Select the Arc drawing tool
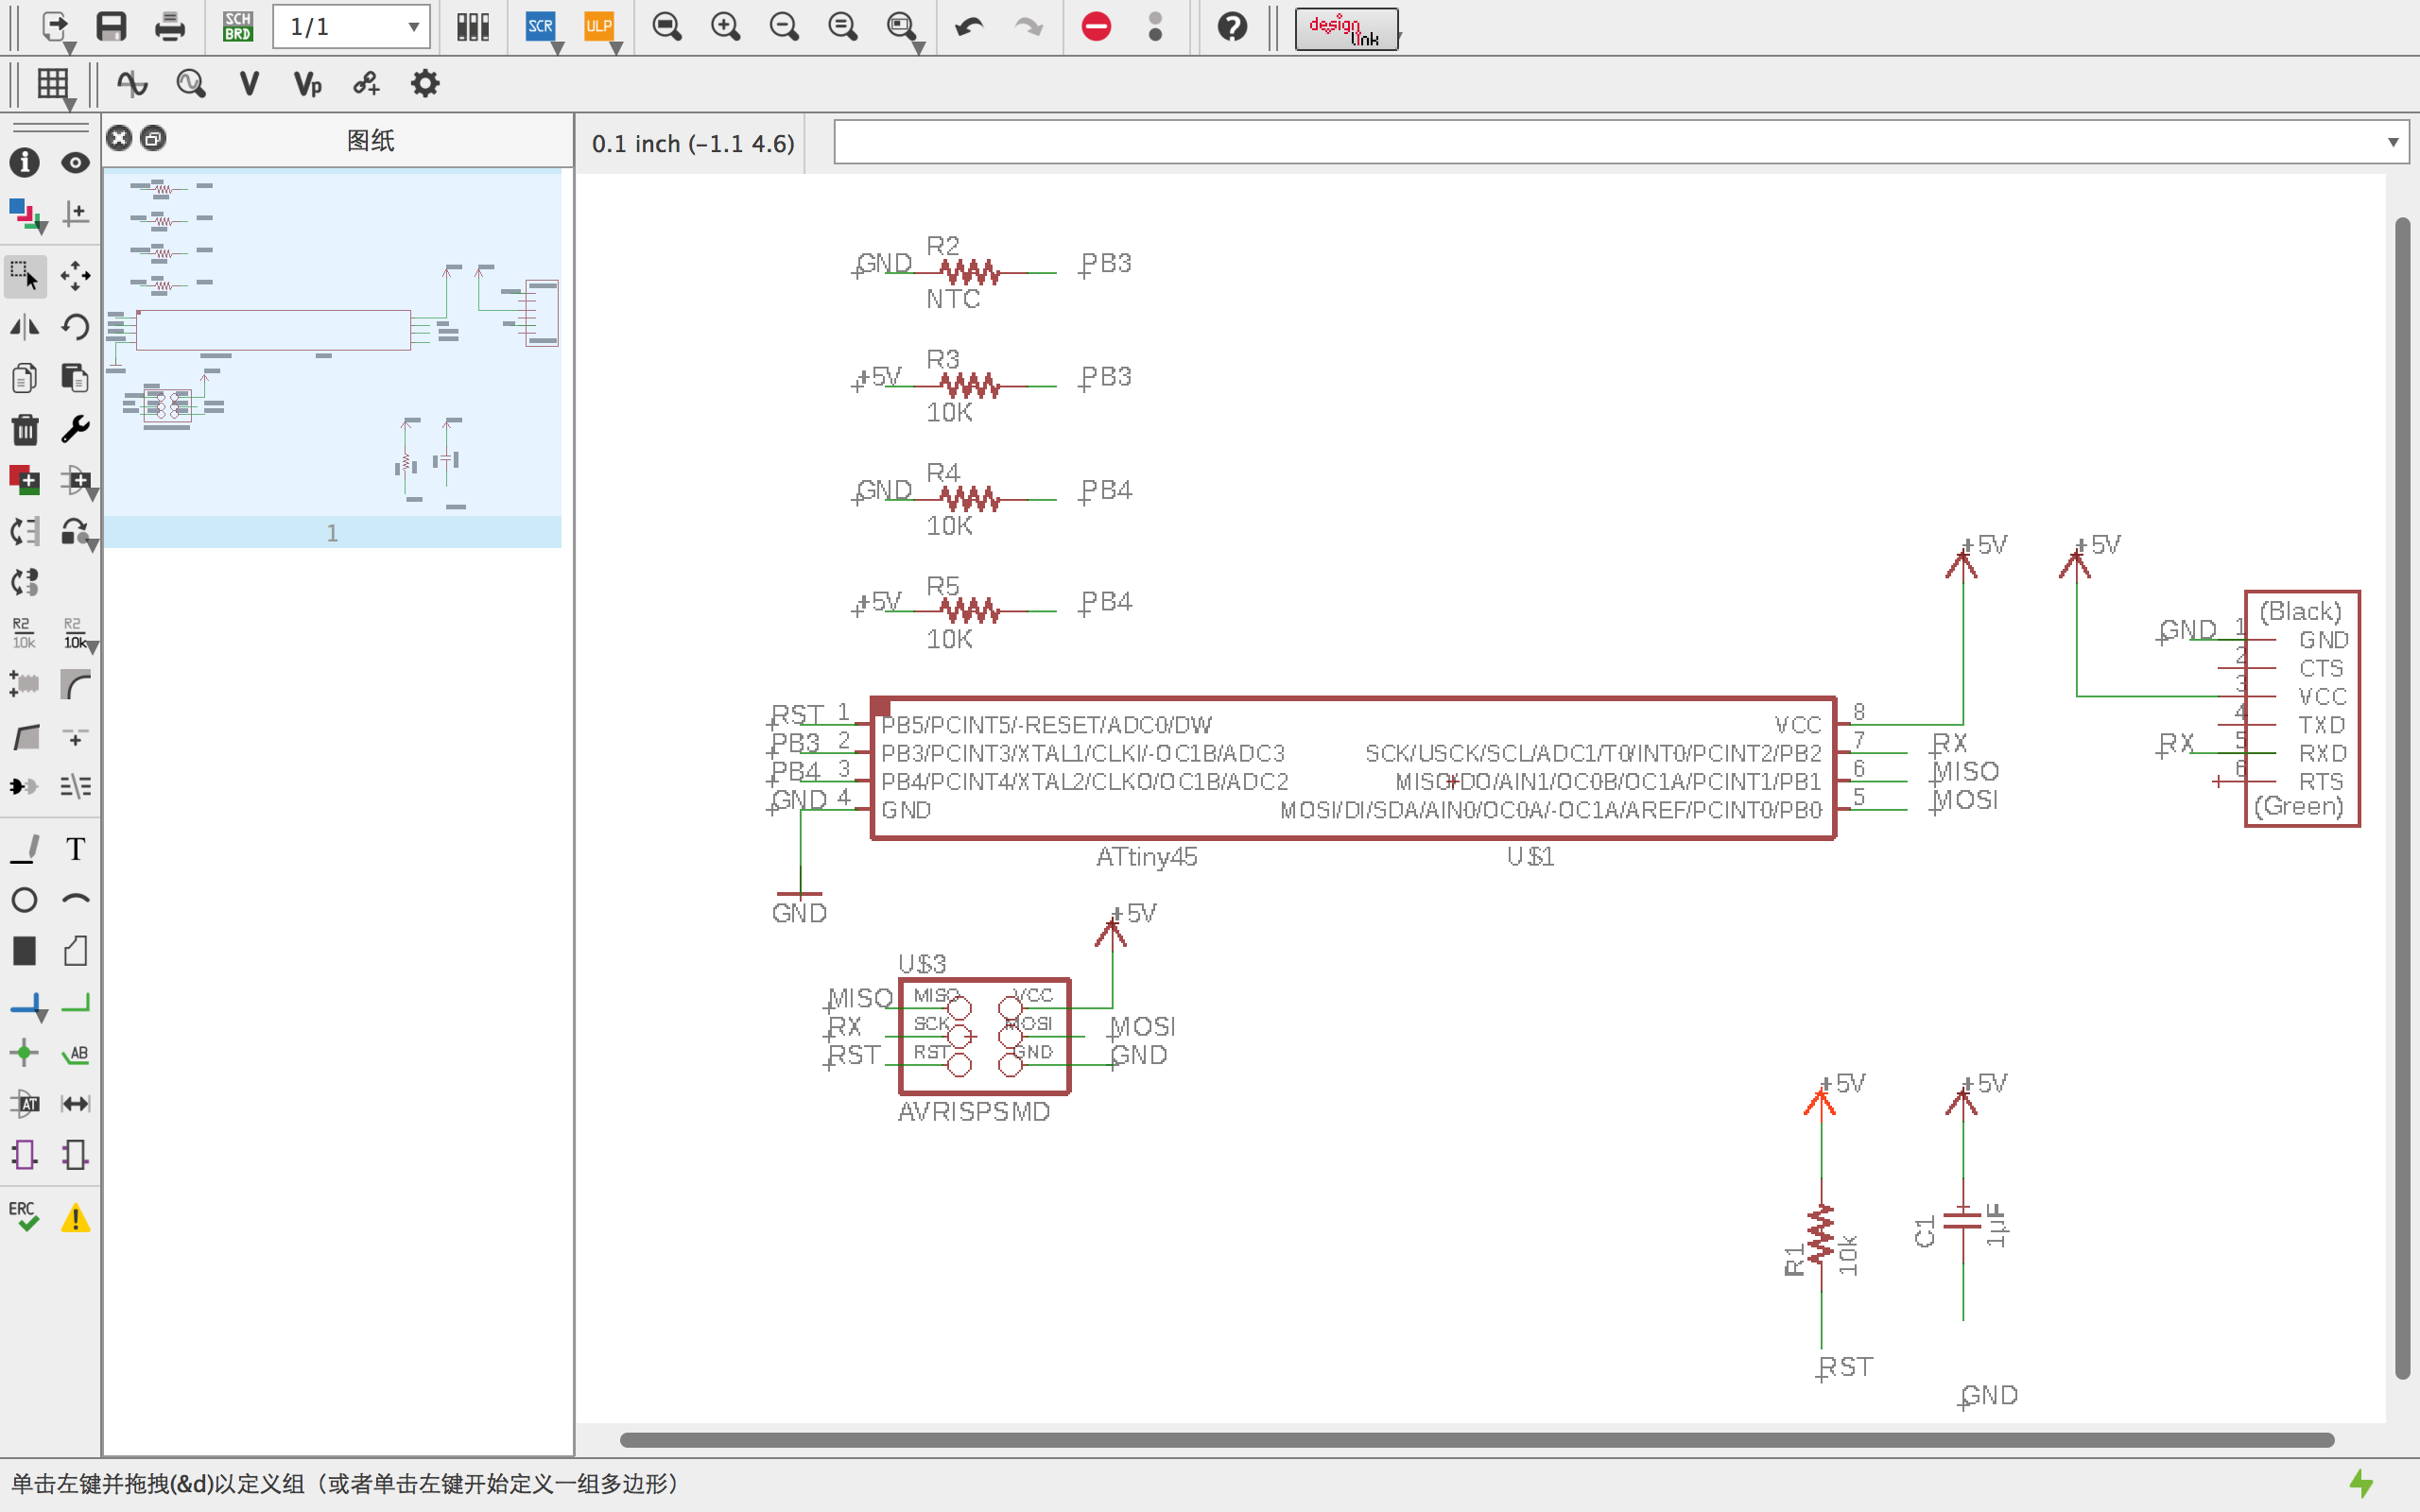 (75, 900)
